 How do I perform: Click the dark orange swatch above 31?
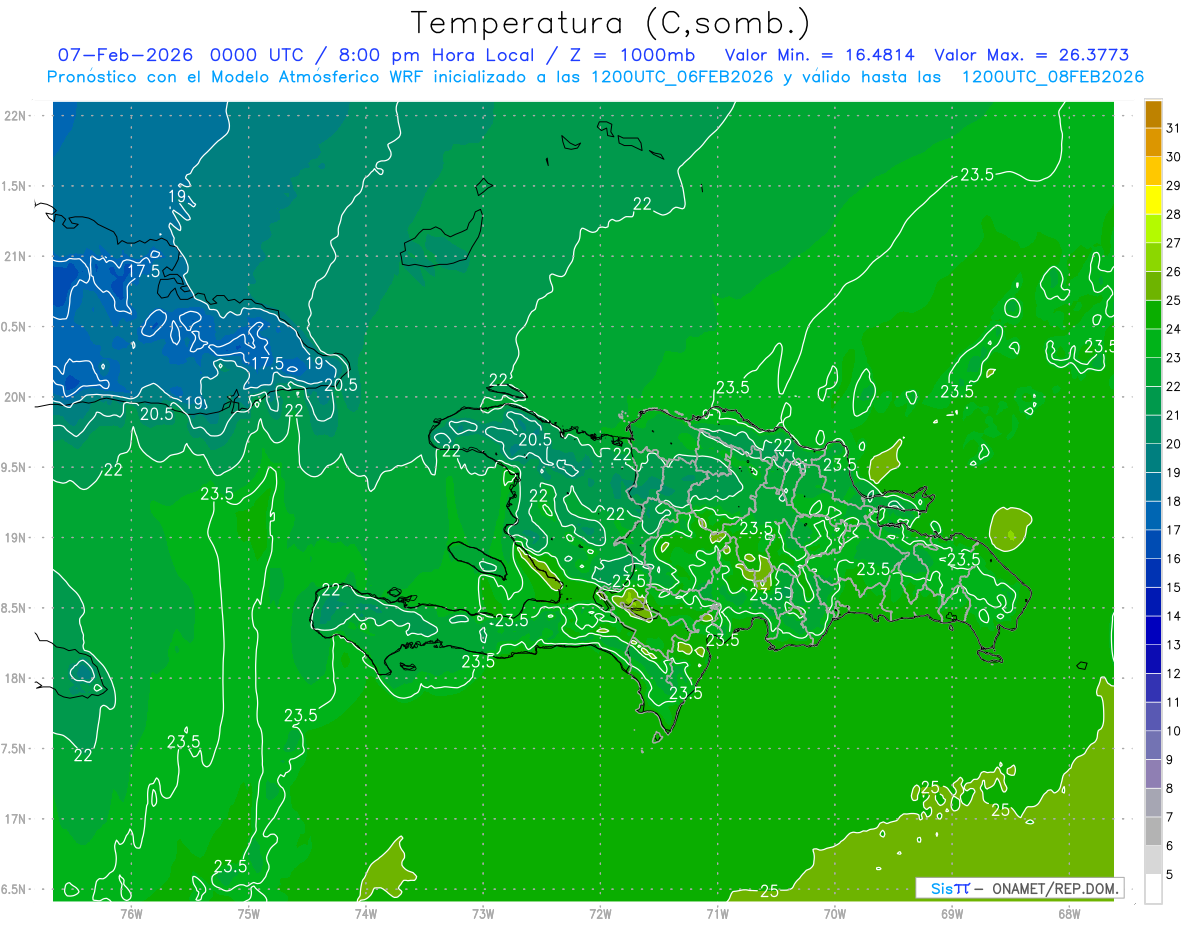pos(1153,114)
